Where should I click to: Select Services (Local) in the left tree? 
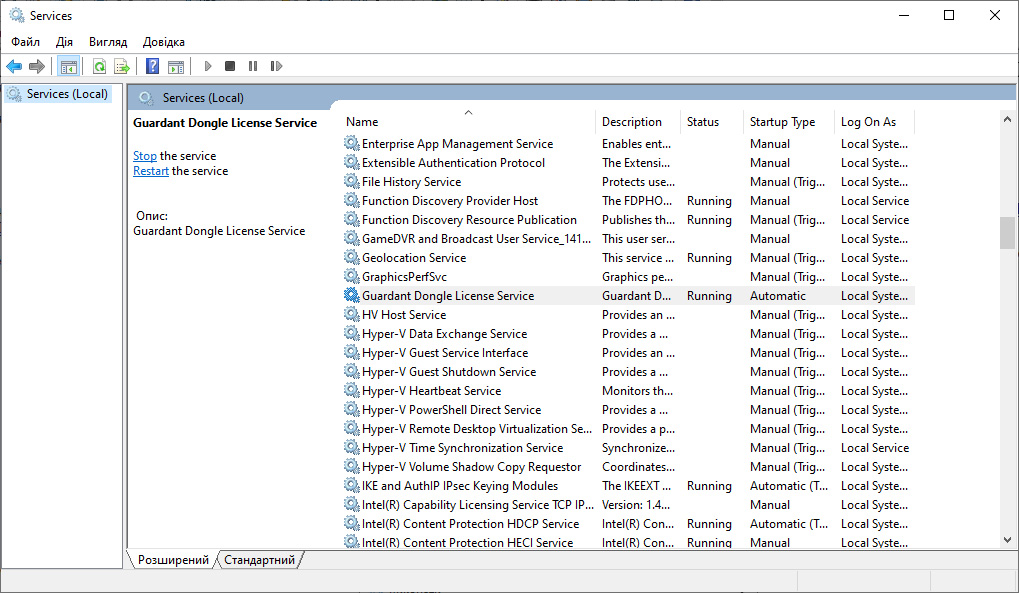(x=58, y=94)
